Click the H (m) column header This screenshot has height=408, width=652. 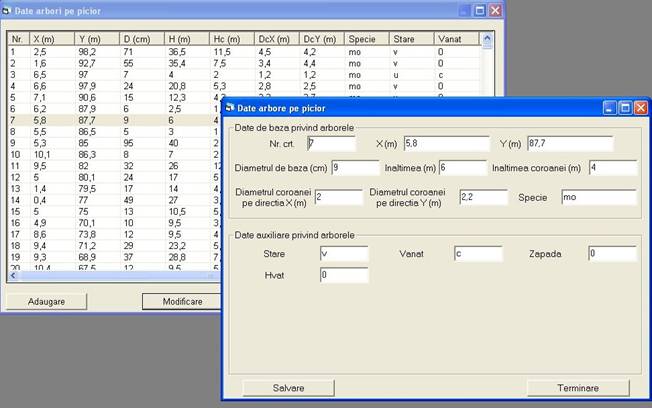coord(187,39)
